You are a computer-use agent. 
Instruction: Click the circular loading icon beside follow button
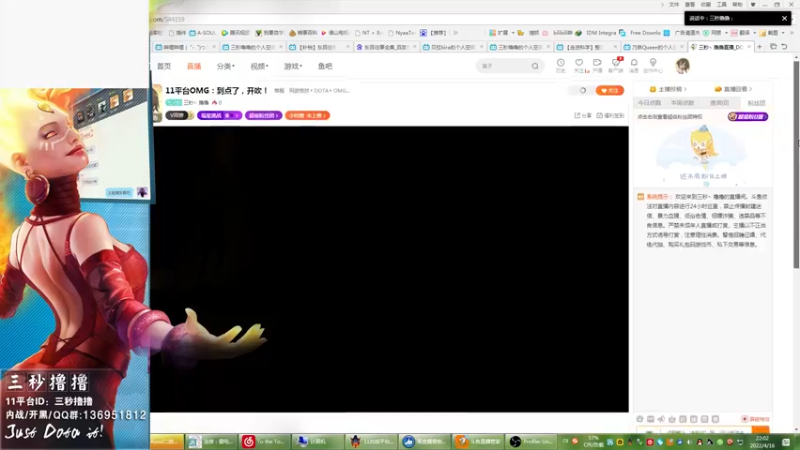click(583, 90)
